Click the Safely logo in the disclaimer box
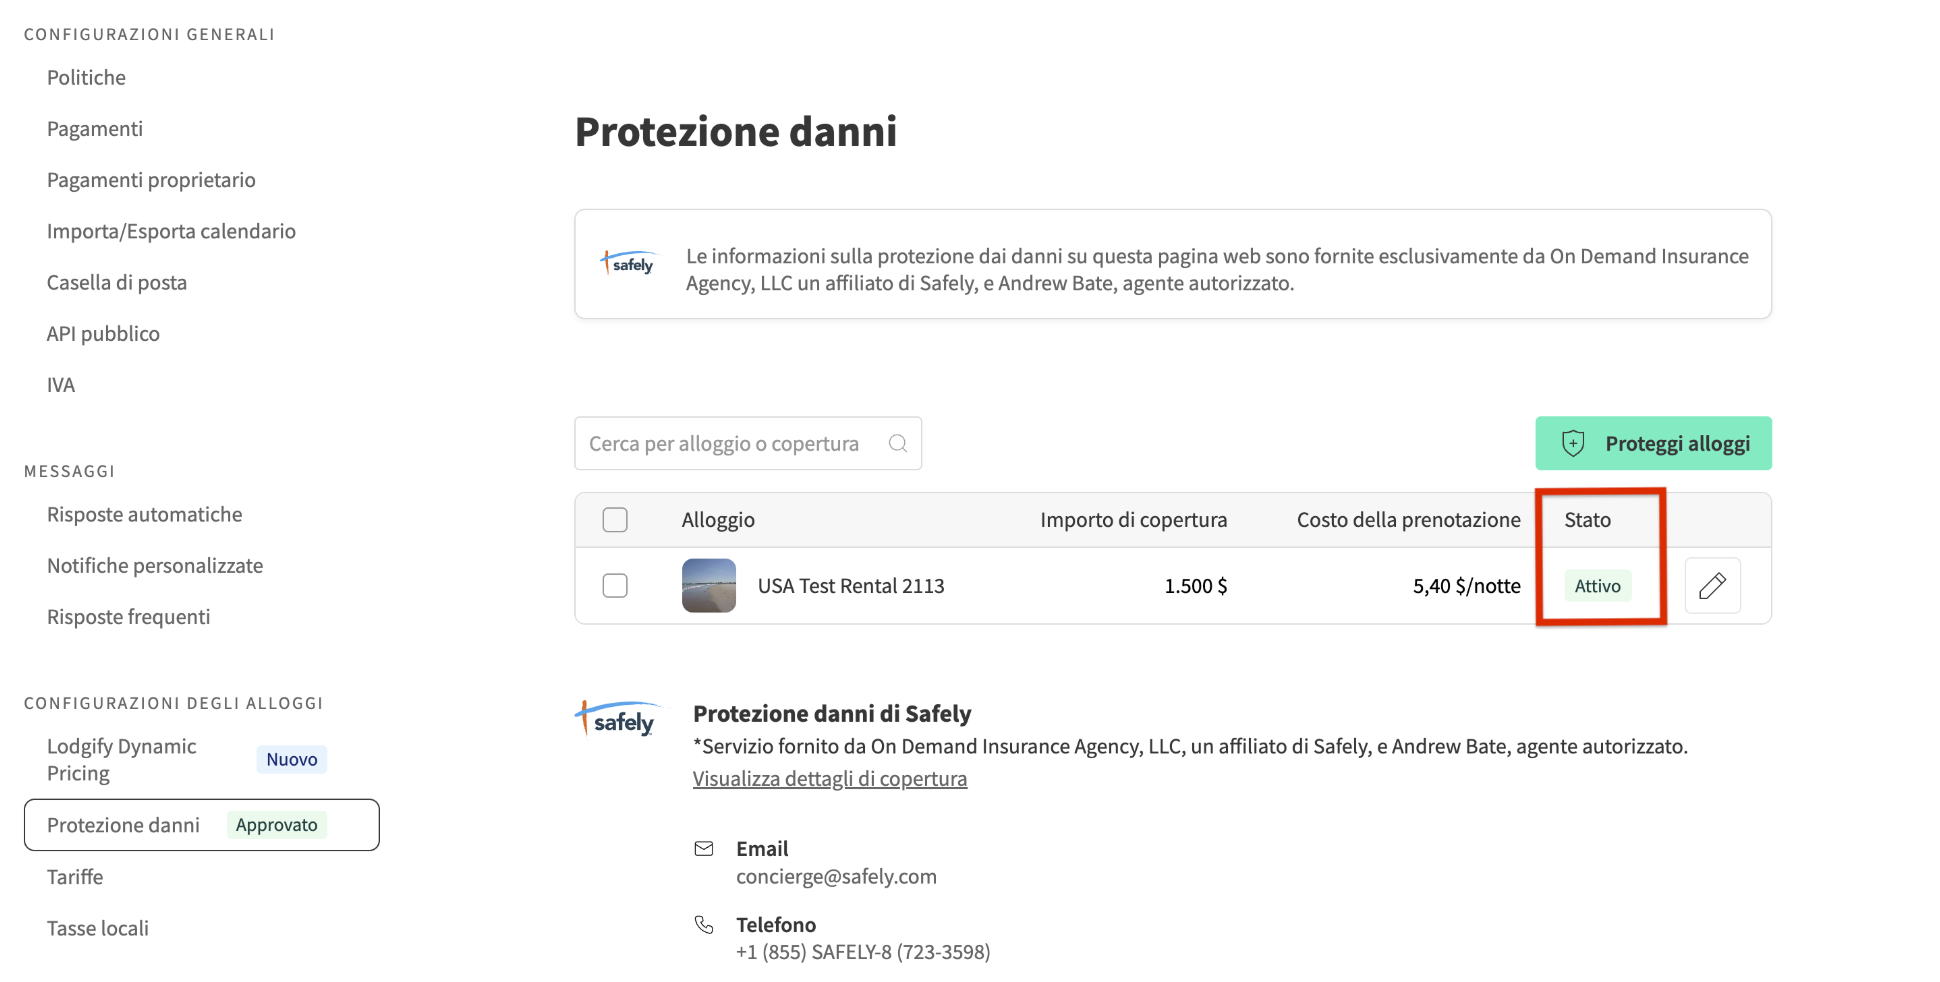 coord(628,263)
